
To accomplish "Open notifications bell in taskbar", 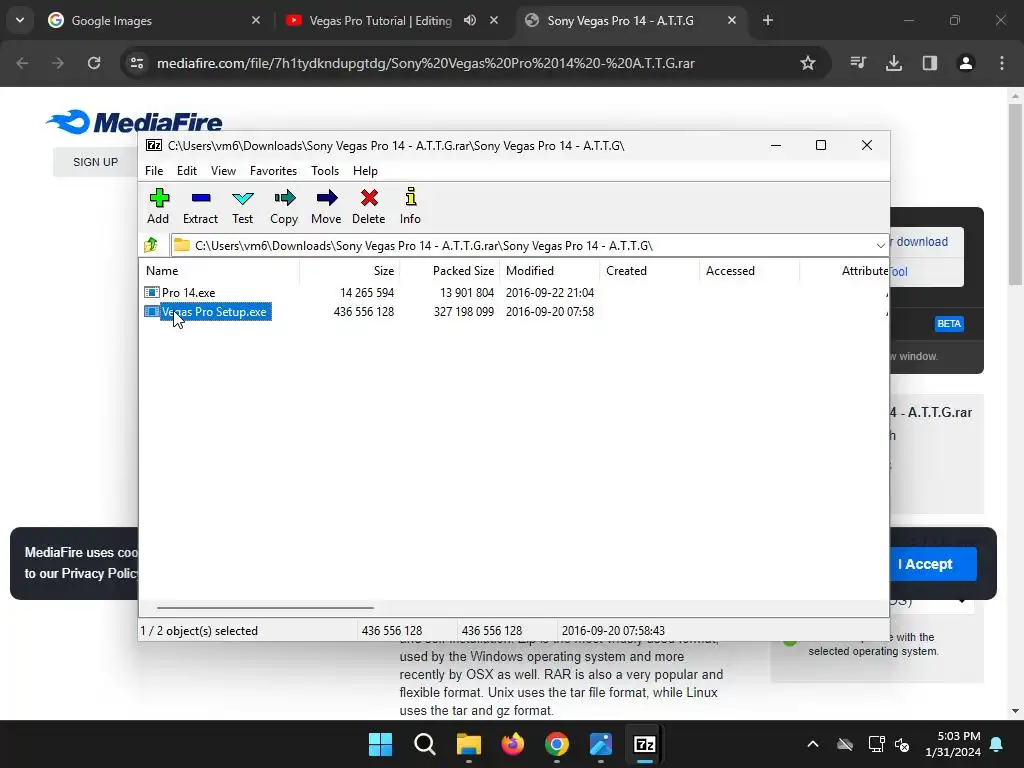I will click(x=997, y=744).
